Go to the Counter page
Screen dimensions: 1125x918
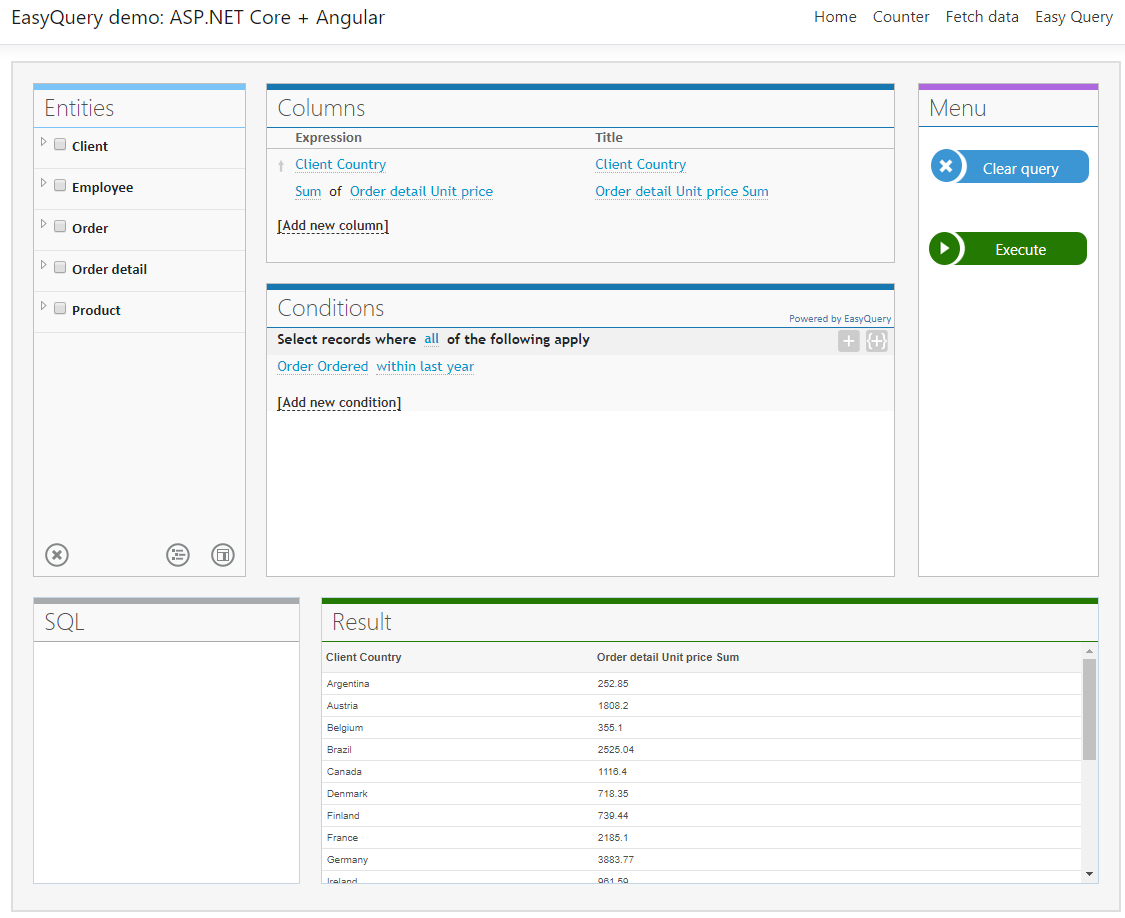tap(900, 17)
